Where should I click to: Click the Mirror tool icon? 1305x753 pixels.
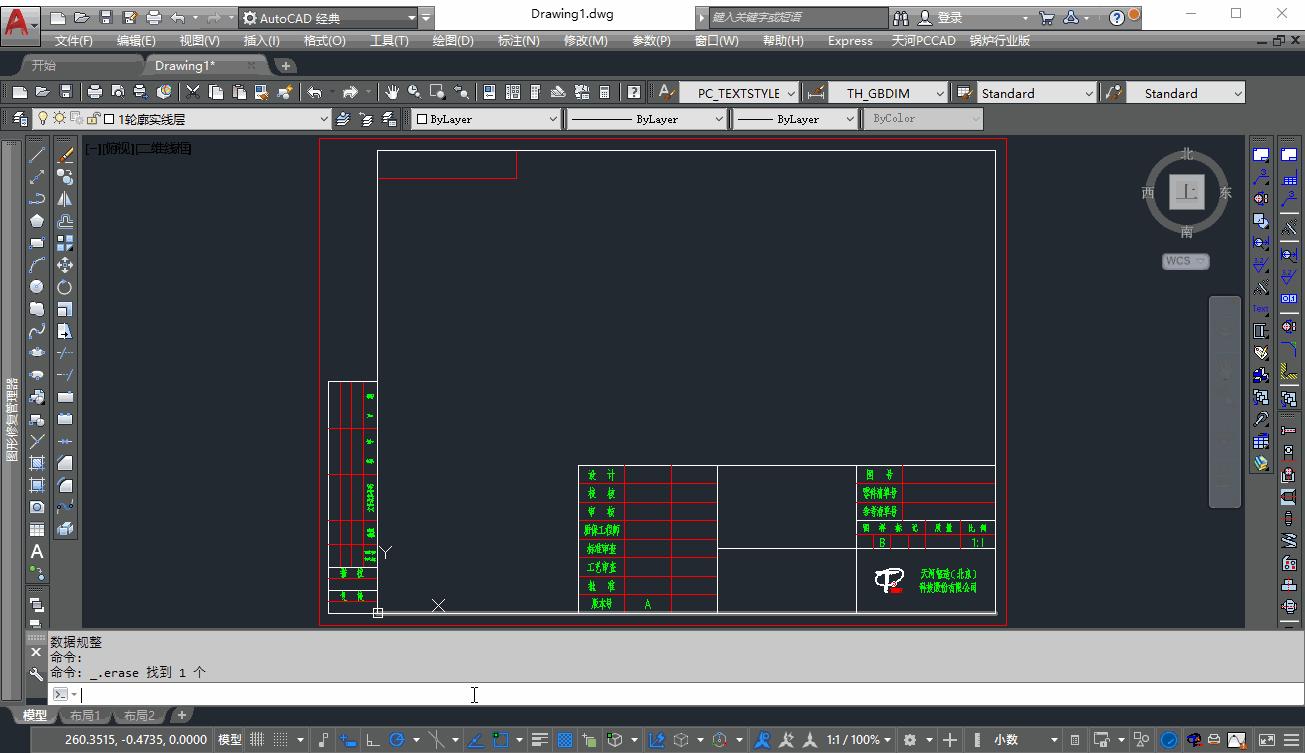65,199
